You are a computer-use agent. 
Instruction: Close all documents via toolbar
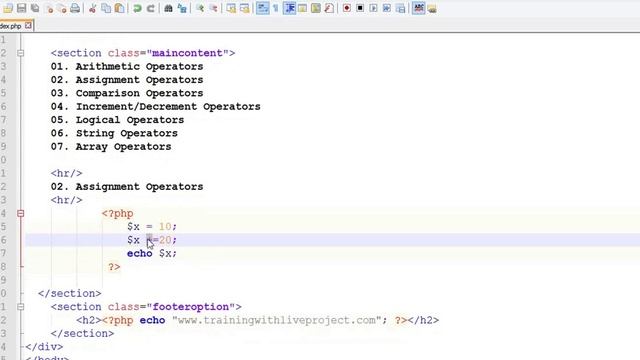[x=62, y=8]
